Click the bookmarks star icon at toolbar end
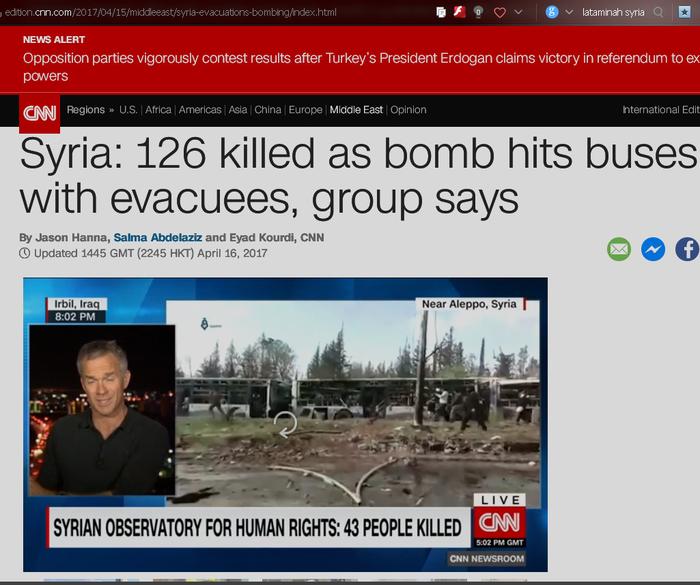Image resolution: width=700 pixels, height=585 pixels. point(686,12)
